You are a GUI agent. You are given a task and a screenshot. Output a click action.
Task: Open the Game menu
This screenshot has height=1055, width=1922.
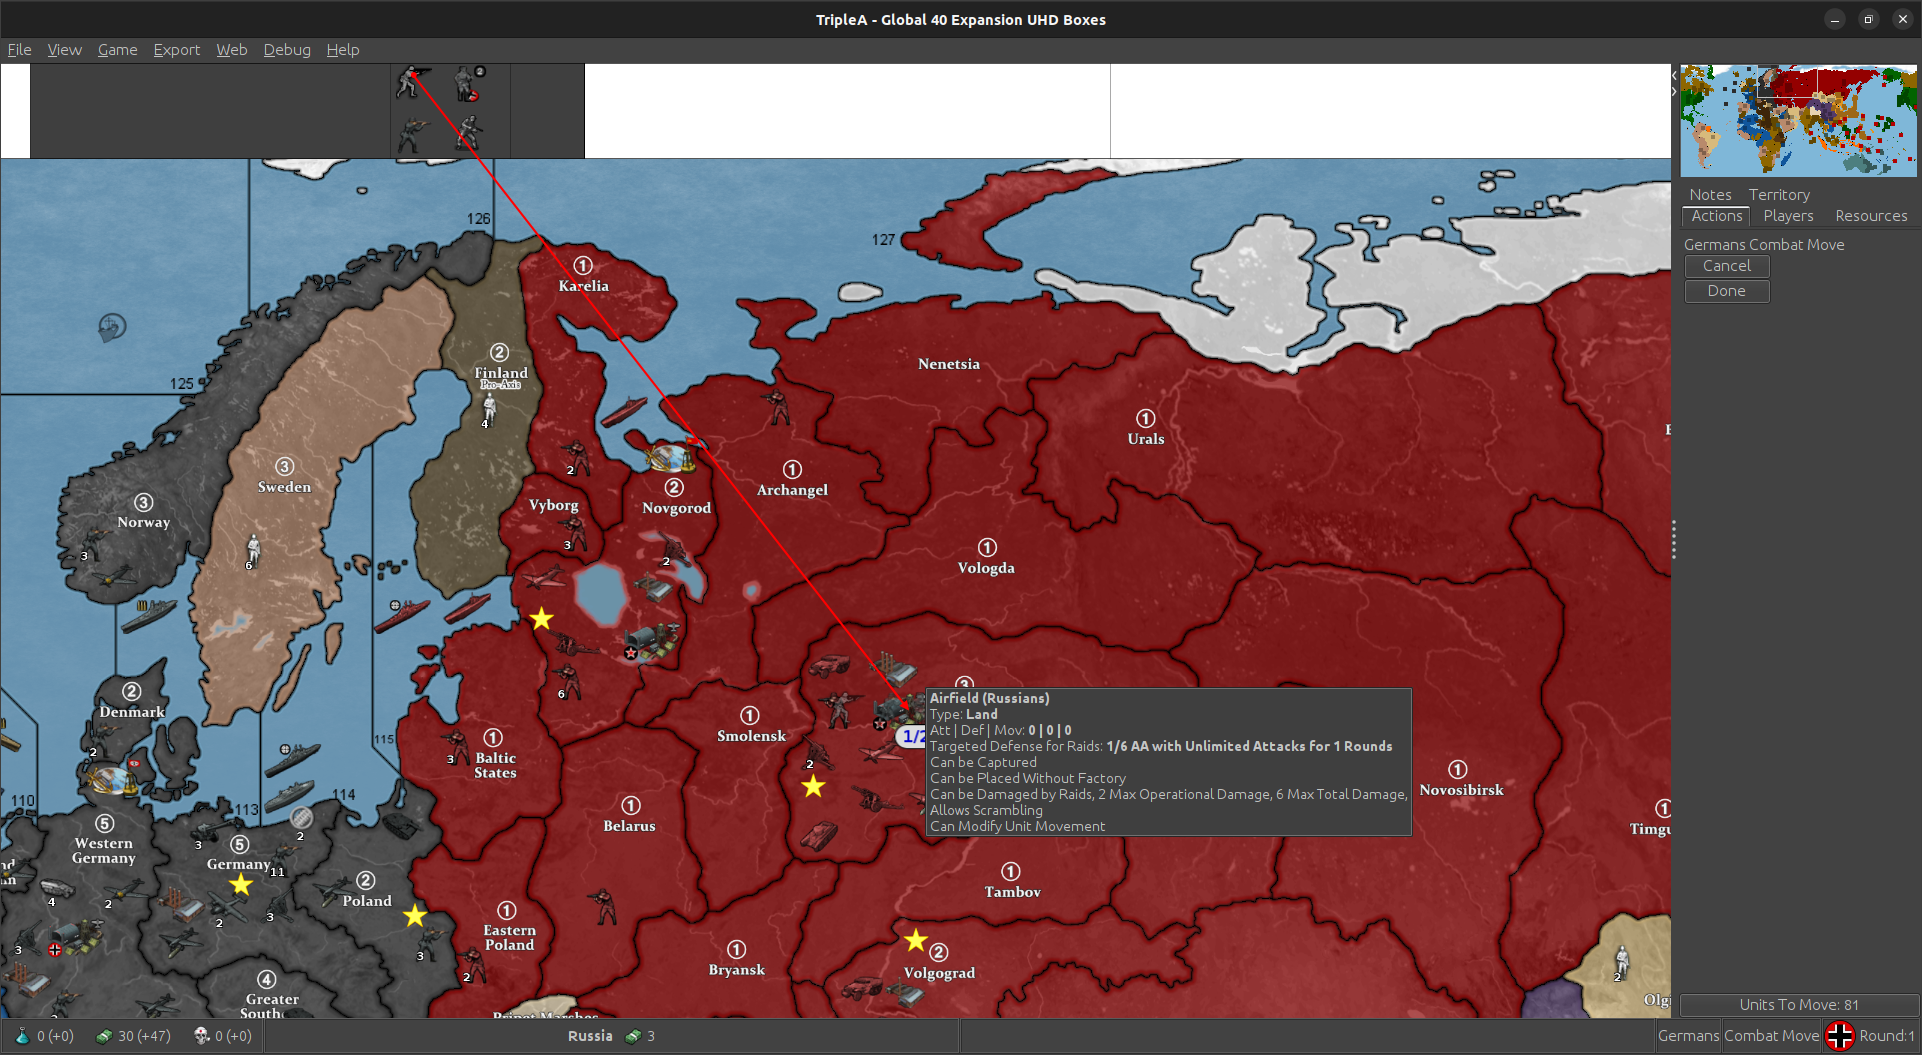tap(117, 50)
